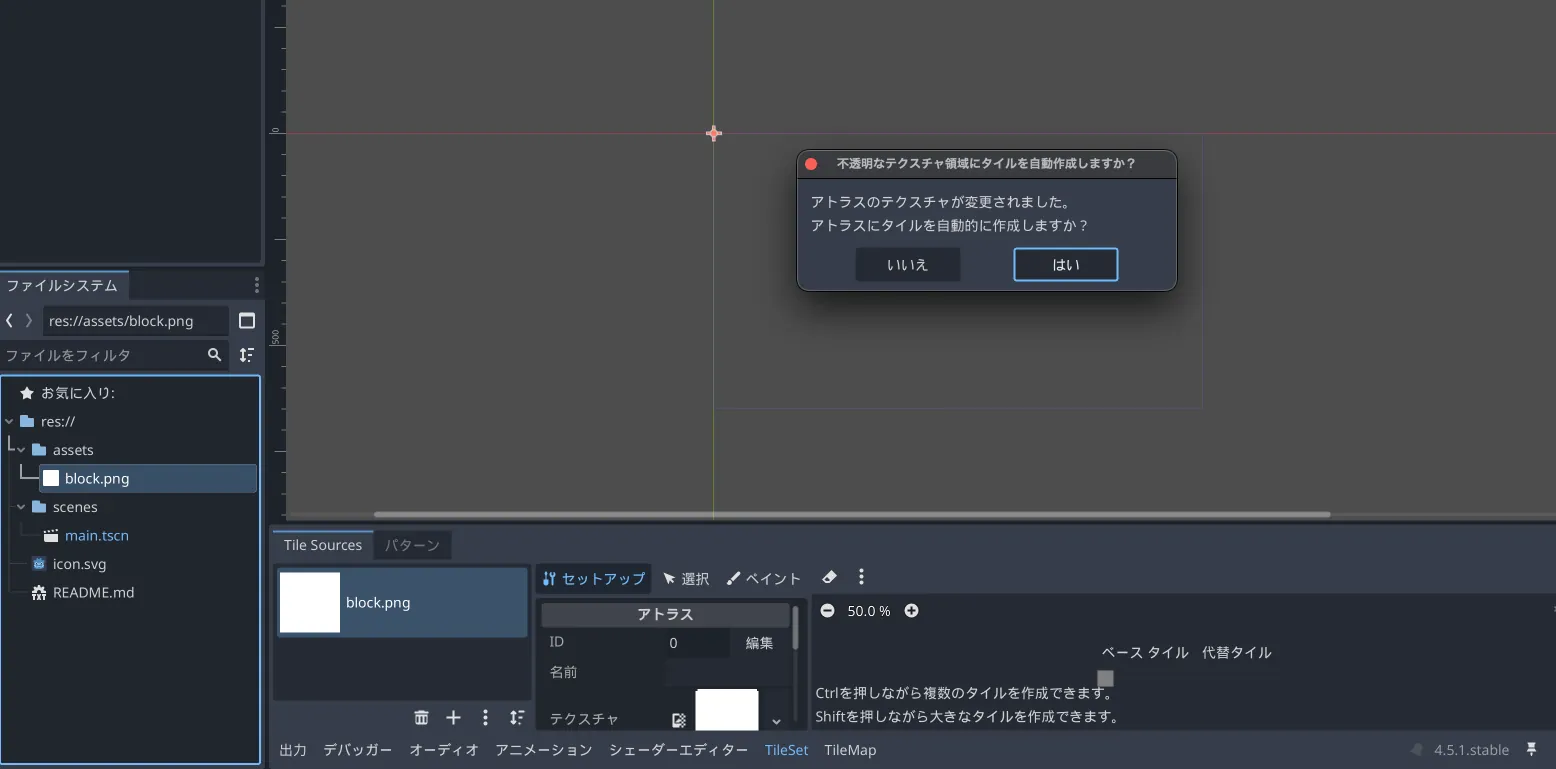Click the 4.5.1.stable version label
The image size is (1556, 769).
click(1471, 750)
